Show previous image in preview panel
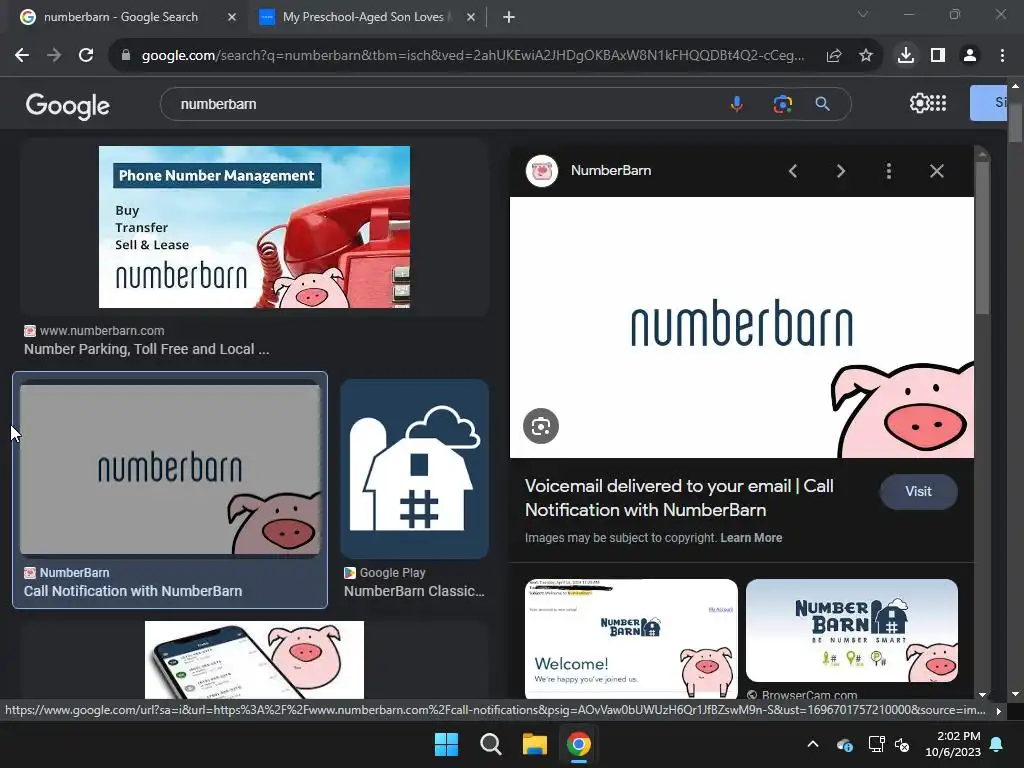Viewport: 1024px width, 768px height. (793, 171)
